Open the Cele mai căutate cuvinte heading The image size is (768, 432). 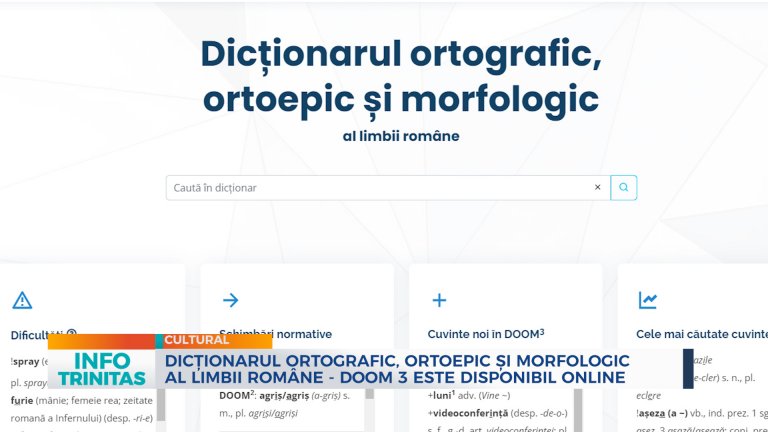pyautogui.click(x=702, y=334)
